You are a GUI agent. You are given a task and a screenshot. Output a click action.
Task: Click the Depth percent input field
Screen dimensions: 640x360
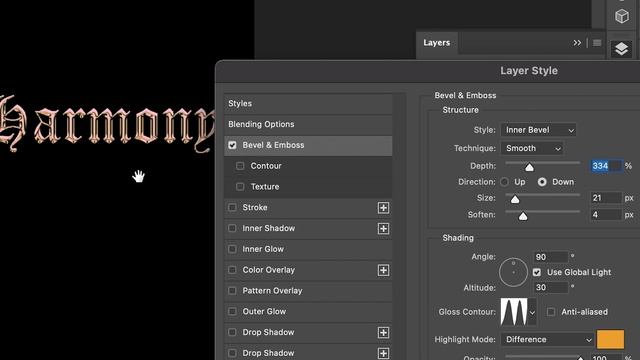click(x=607, y=166)
